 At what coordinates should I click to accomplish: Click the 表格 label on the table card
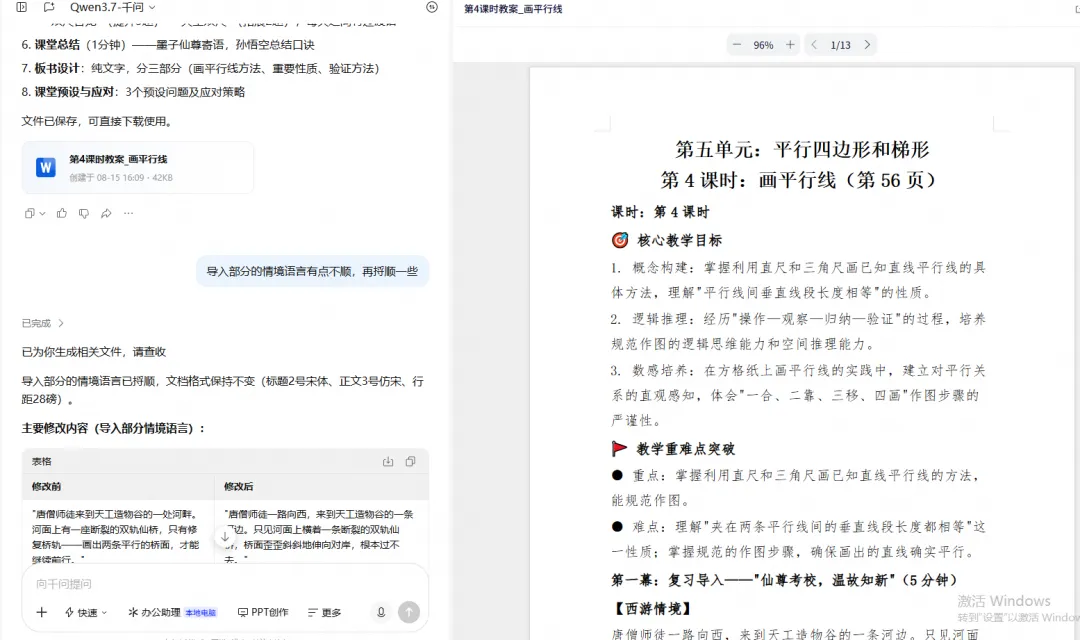[41, 462]
